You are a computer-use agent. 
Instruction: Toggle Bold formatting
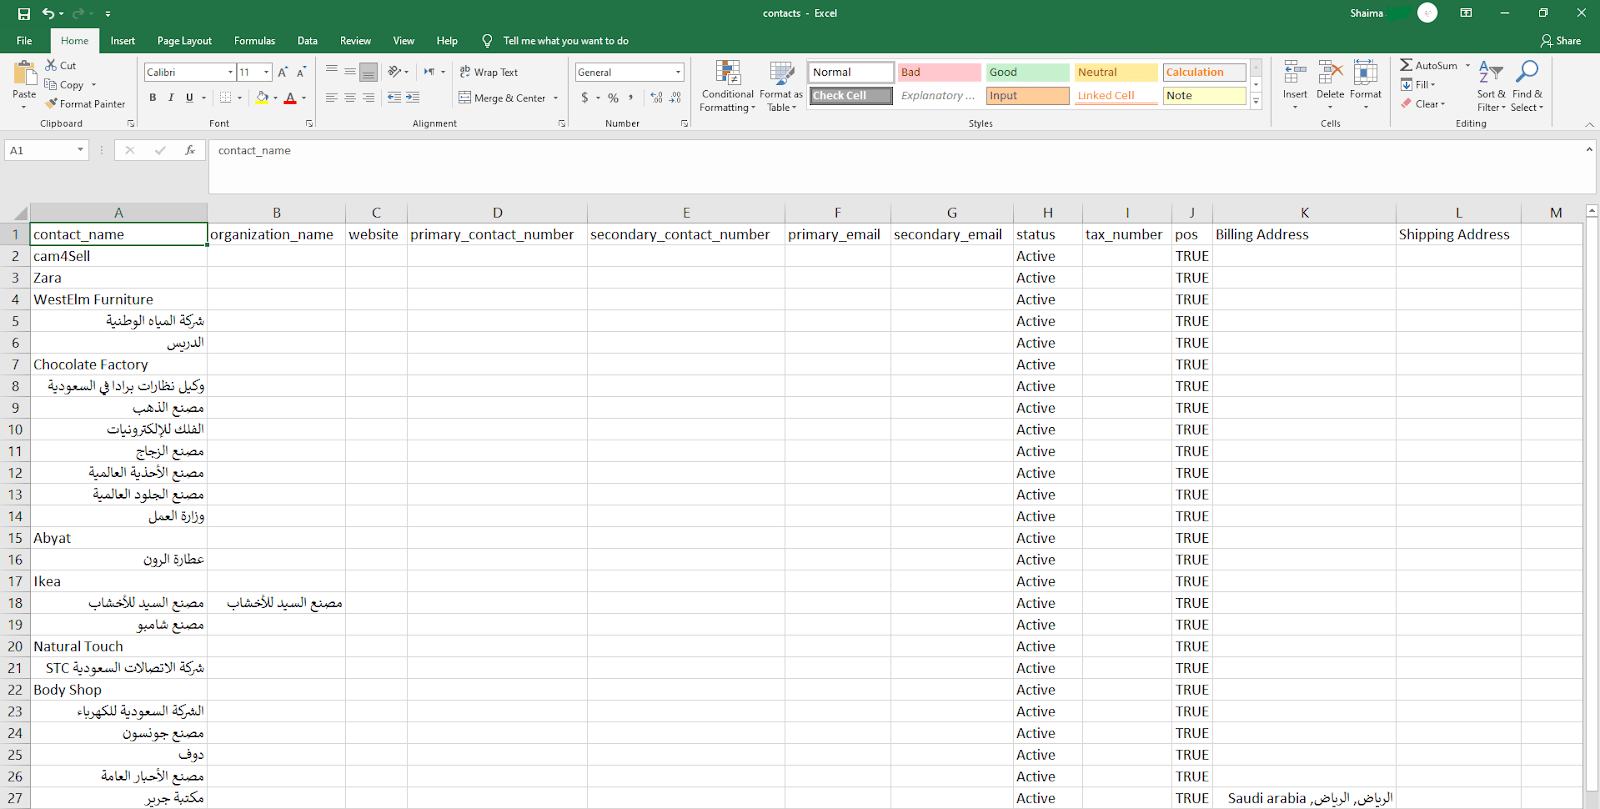pos(153,98)
